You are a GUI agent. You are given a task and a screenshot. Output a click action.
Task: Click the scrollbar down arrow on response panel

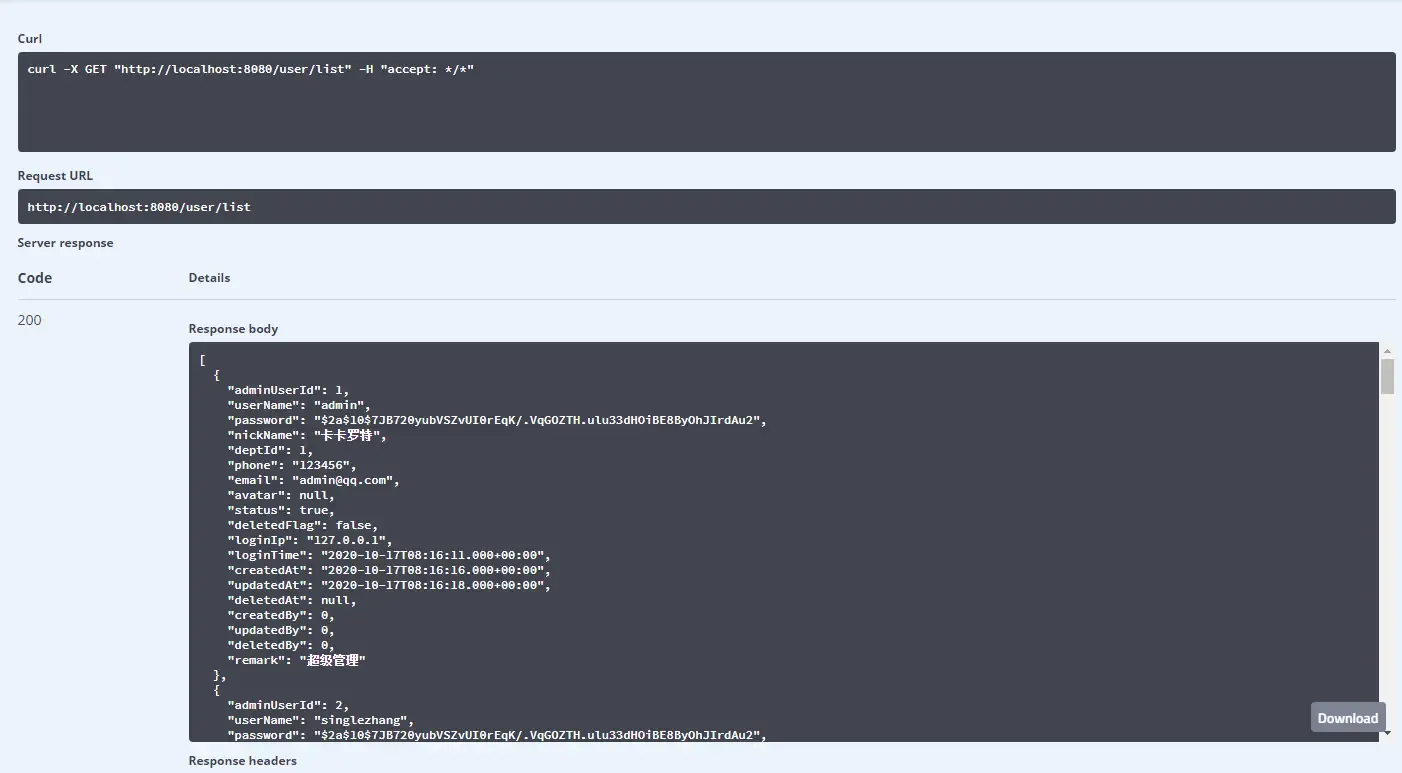click(1387, 731)
